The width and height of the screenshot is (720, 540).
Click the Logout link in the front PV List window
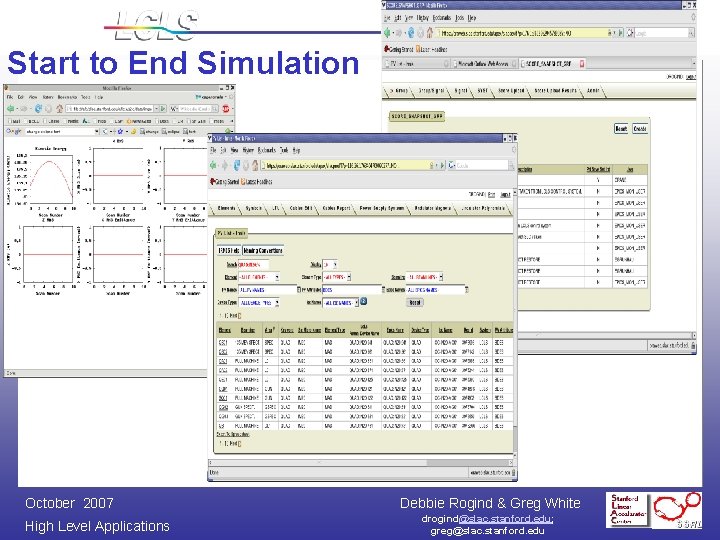(x=505, y=195)
